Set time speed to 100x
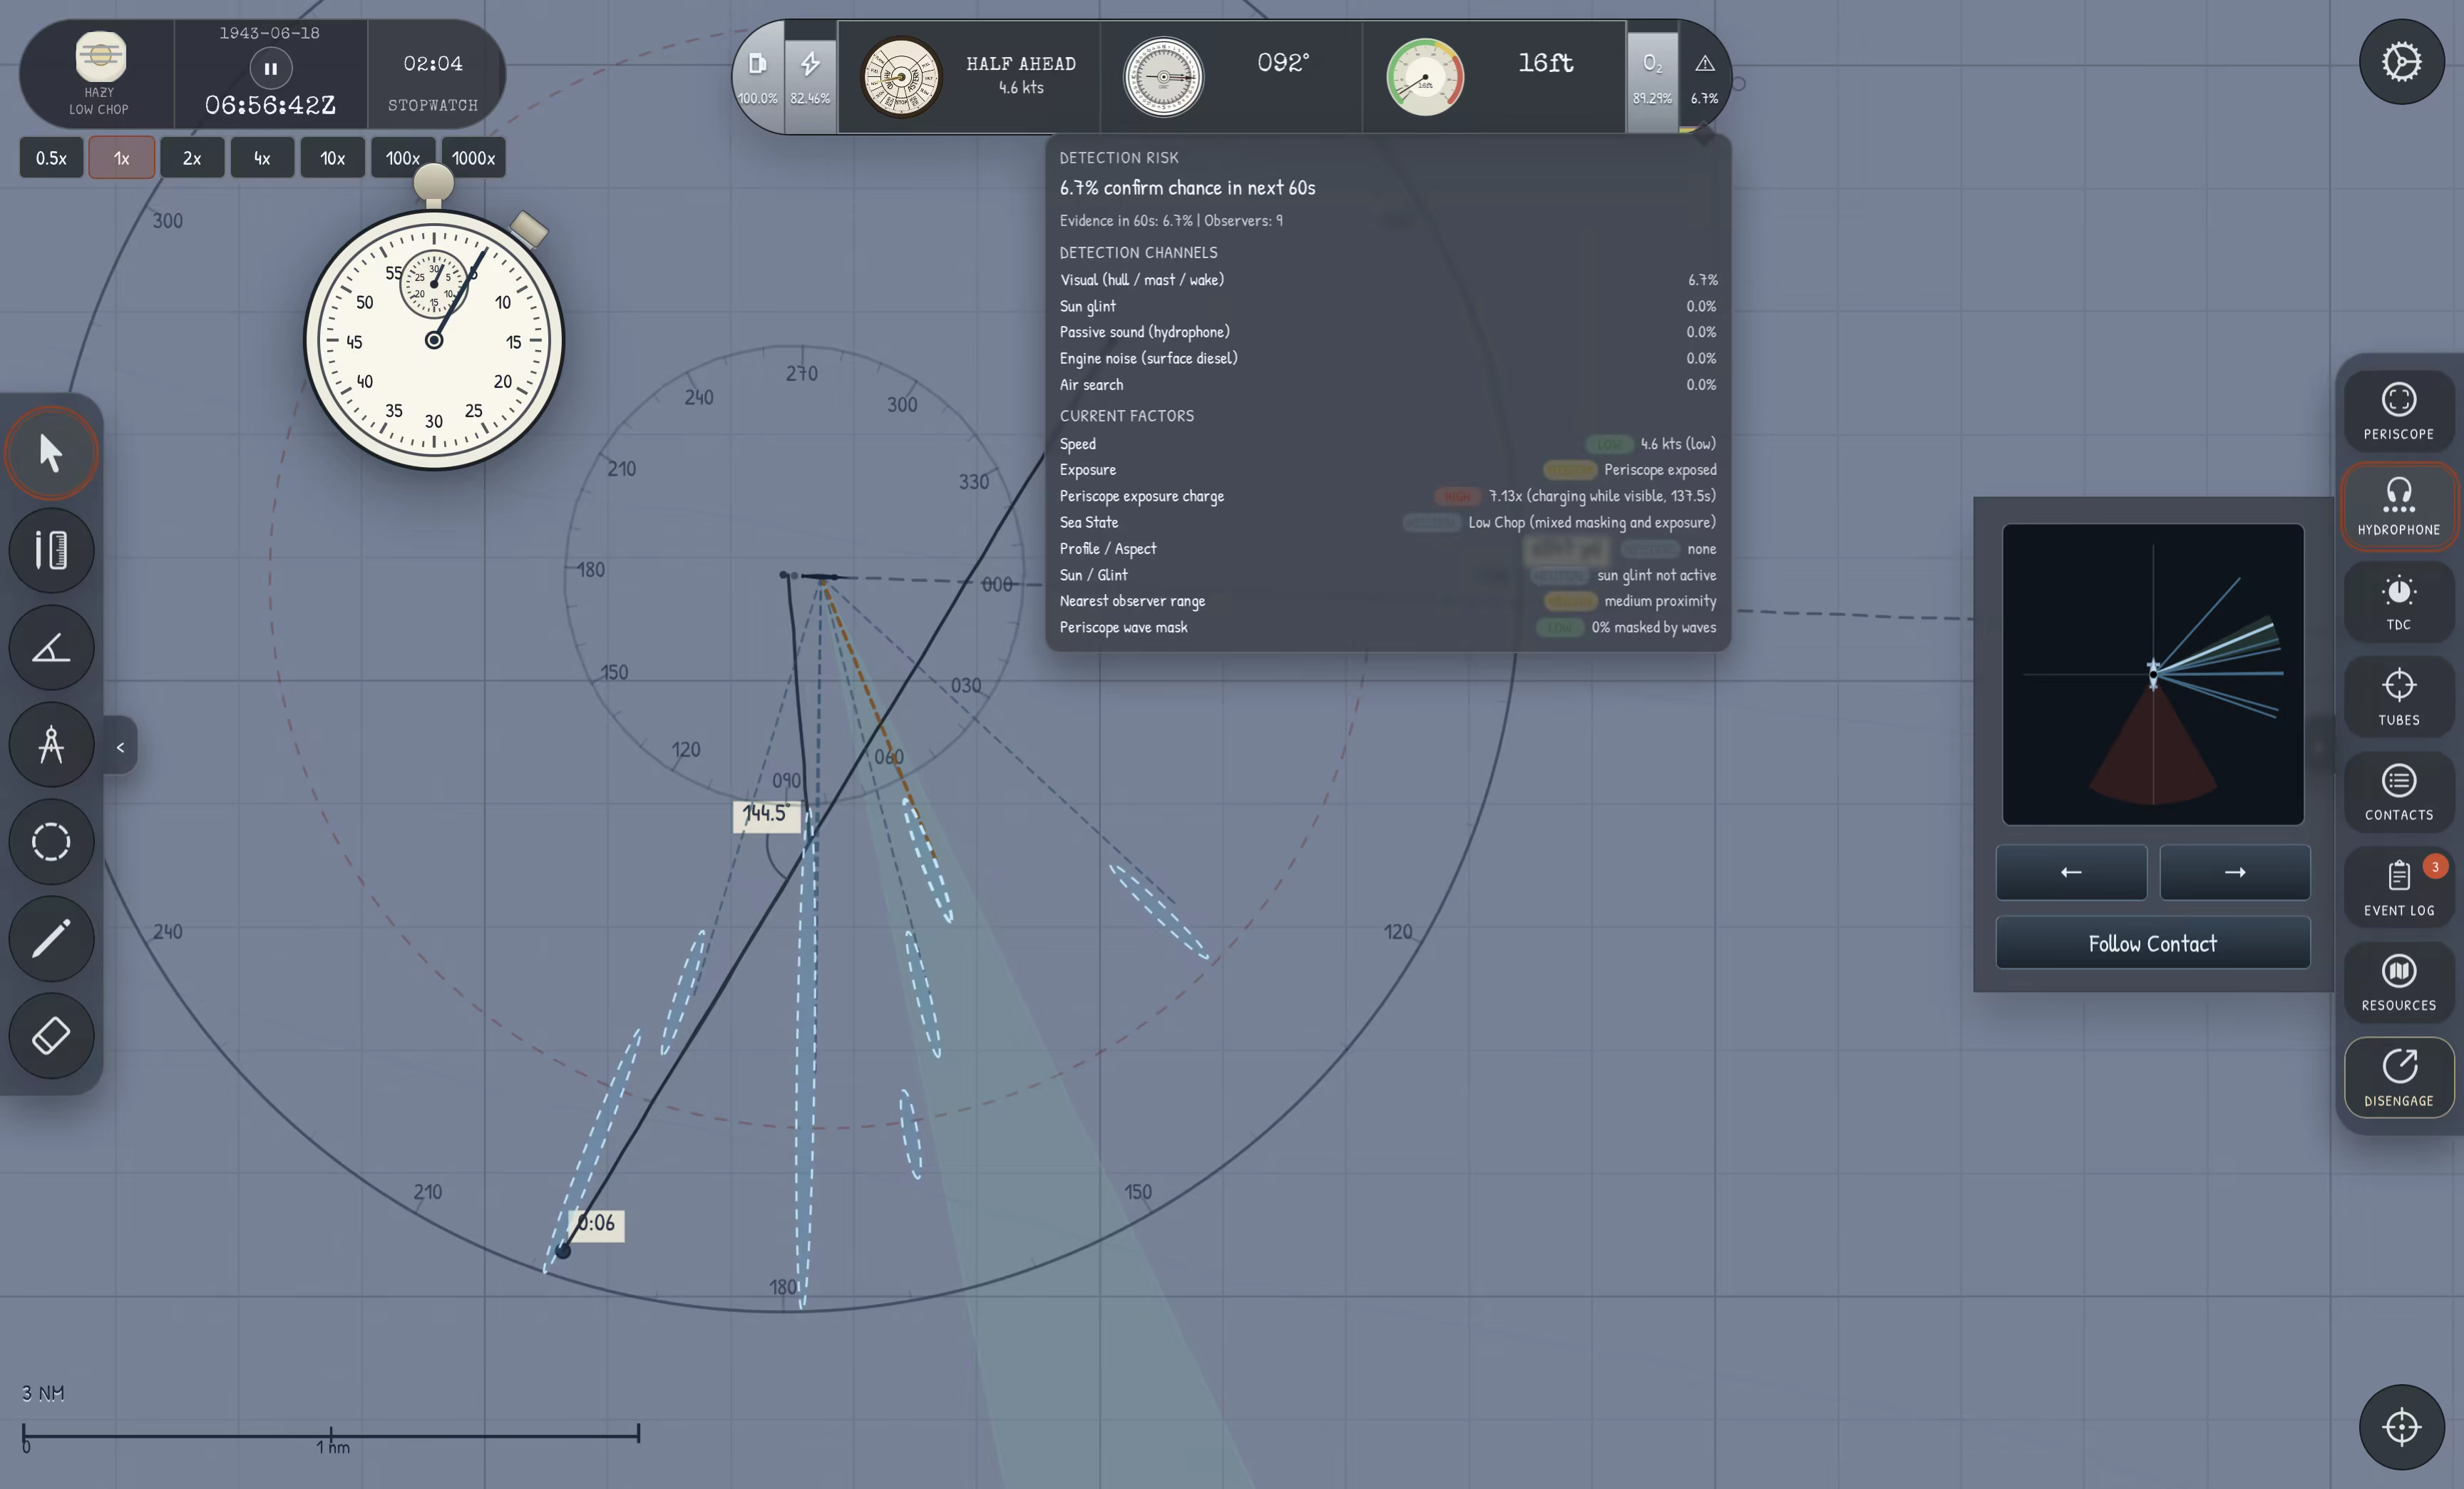This screenshot has width=2464, height=1489. [x=403, y=158]
